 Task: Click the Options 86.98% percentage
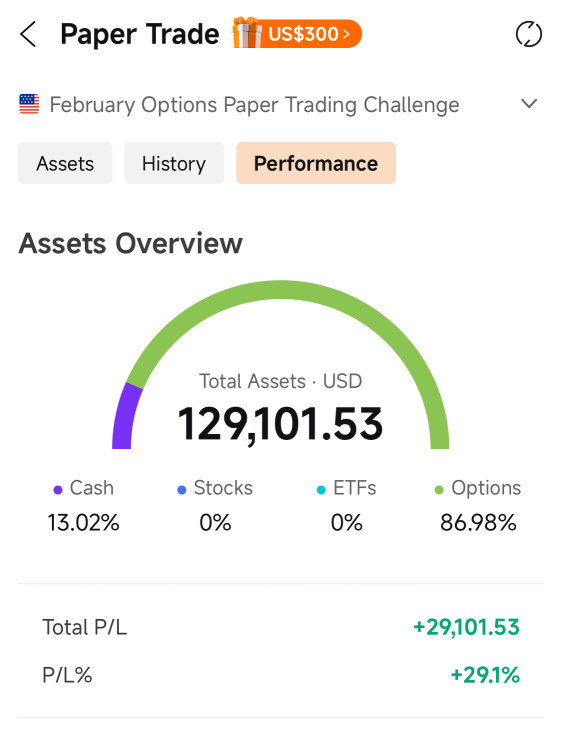coord(478,522)
